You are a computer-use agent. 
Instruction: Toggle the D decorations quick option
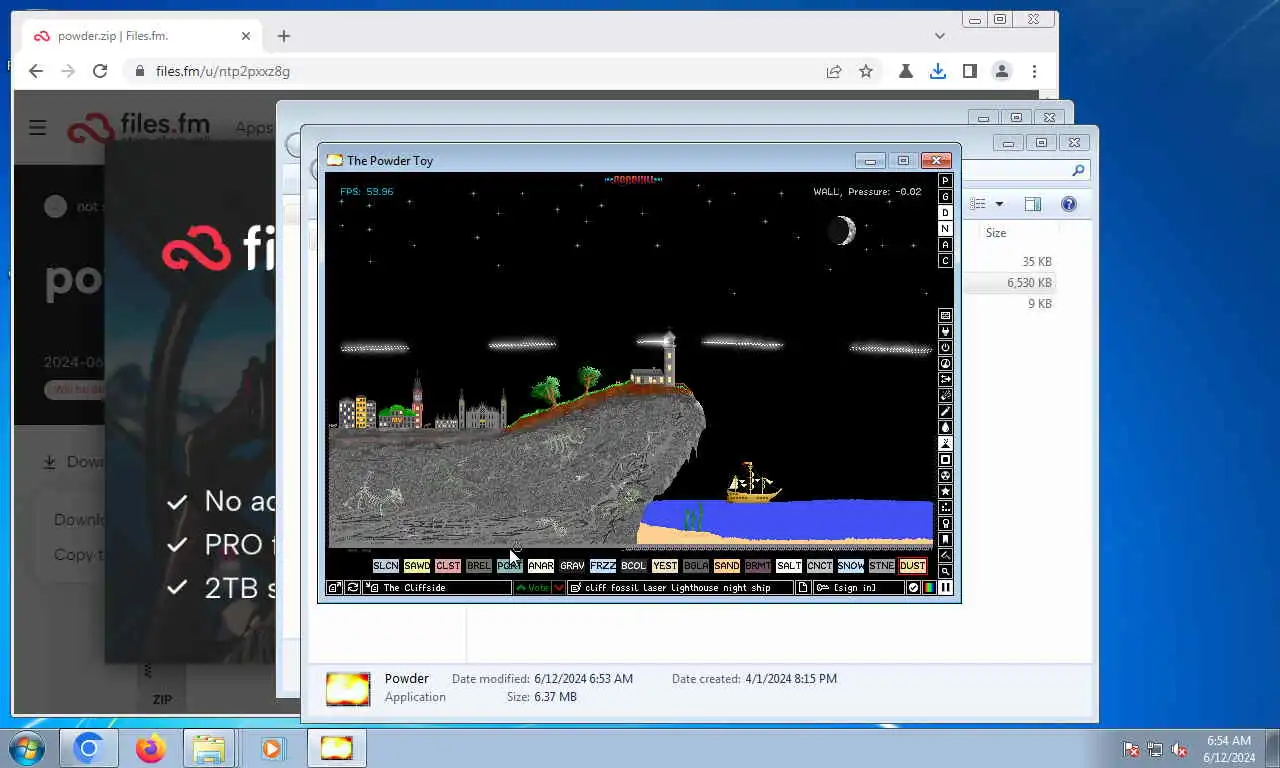coord(945,213)
